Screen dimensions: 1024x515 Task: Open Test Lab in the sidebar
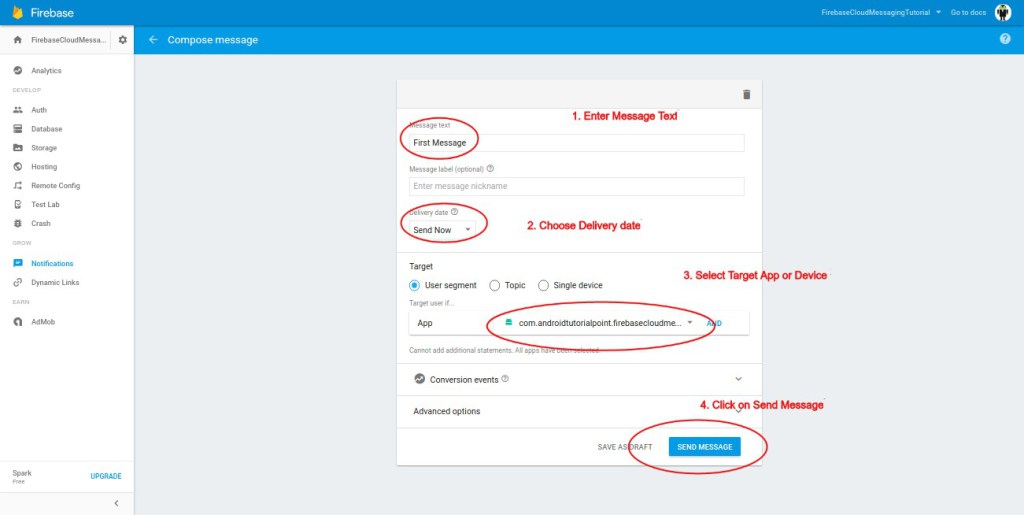point(46,204)
